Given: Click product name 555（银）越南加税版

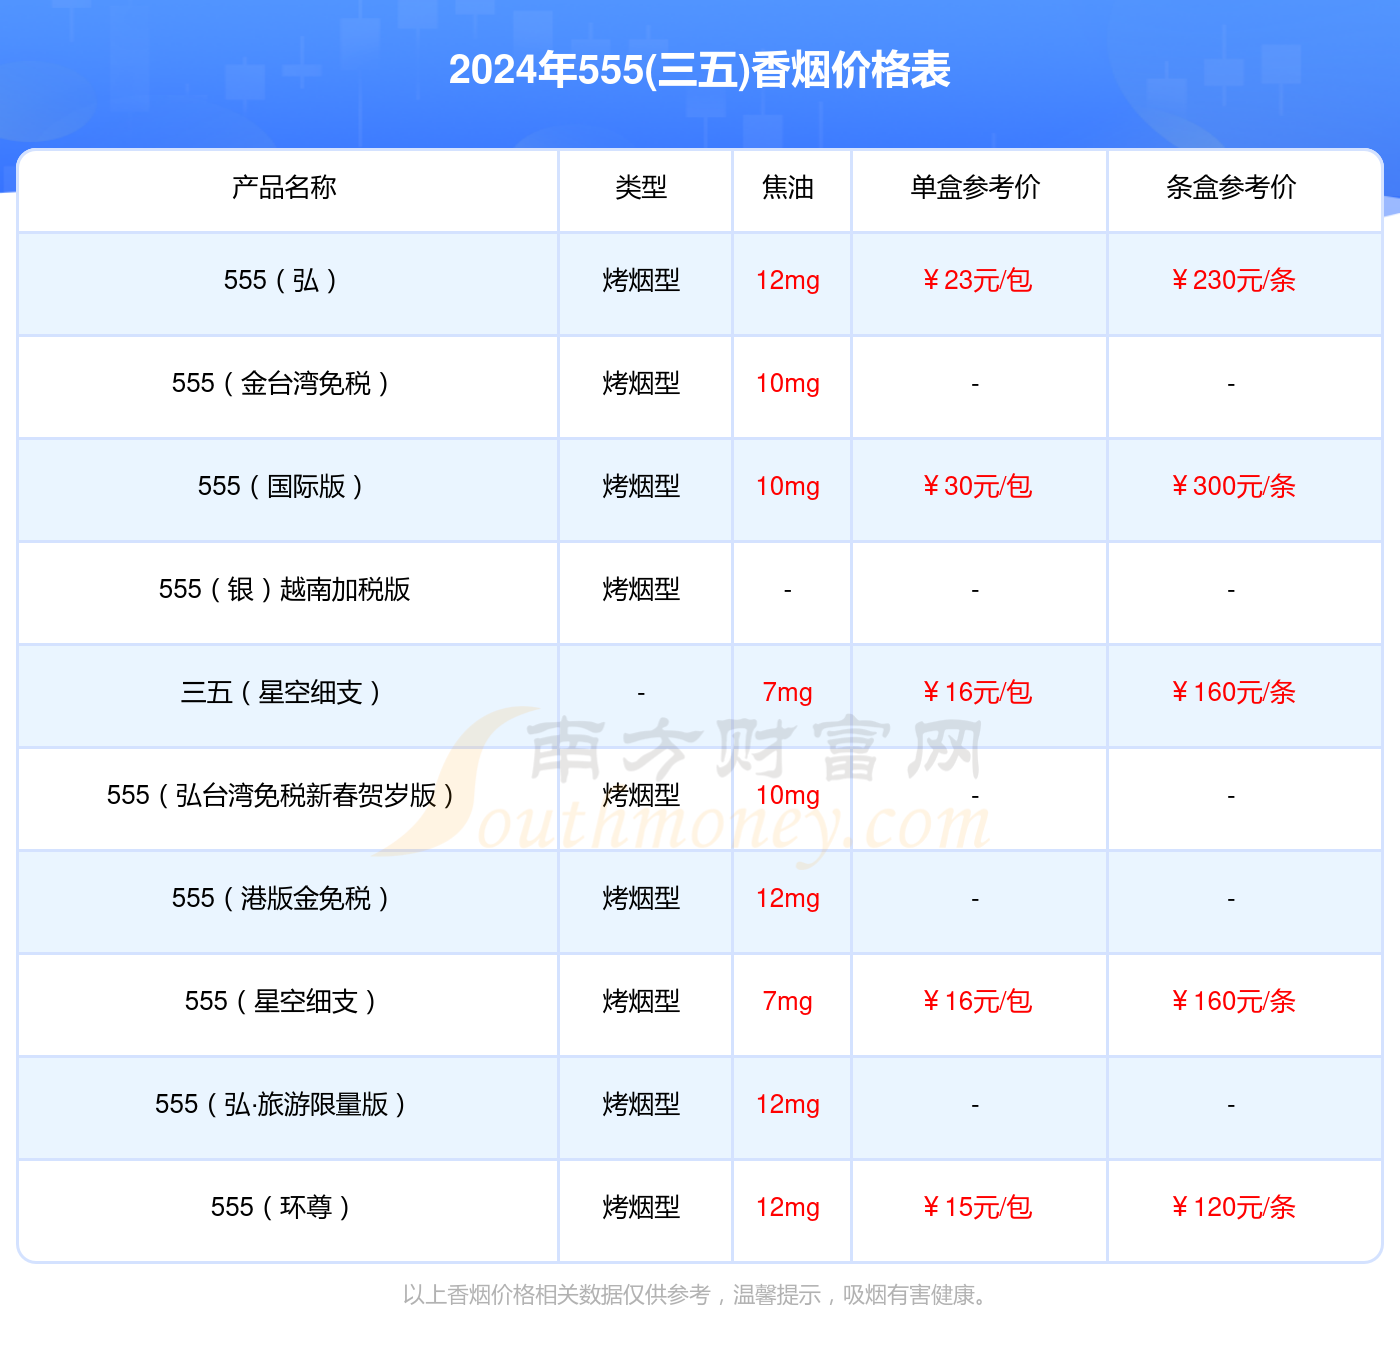Looking at the screenshot, I should [284, 589].
